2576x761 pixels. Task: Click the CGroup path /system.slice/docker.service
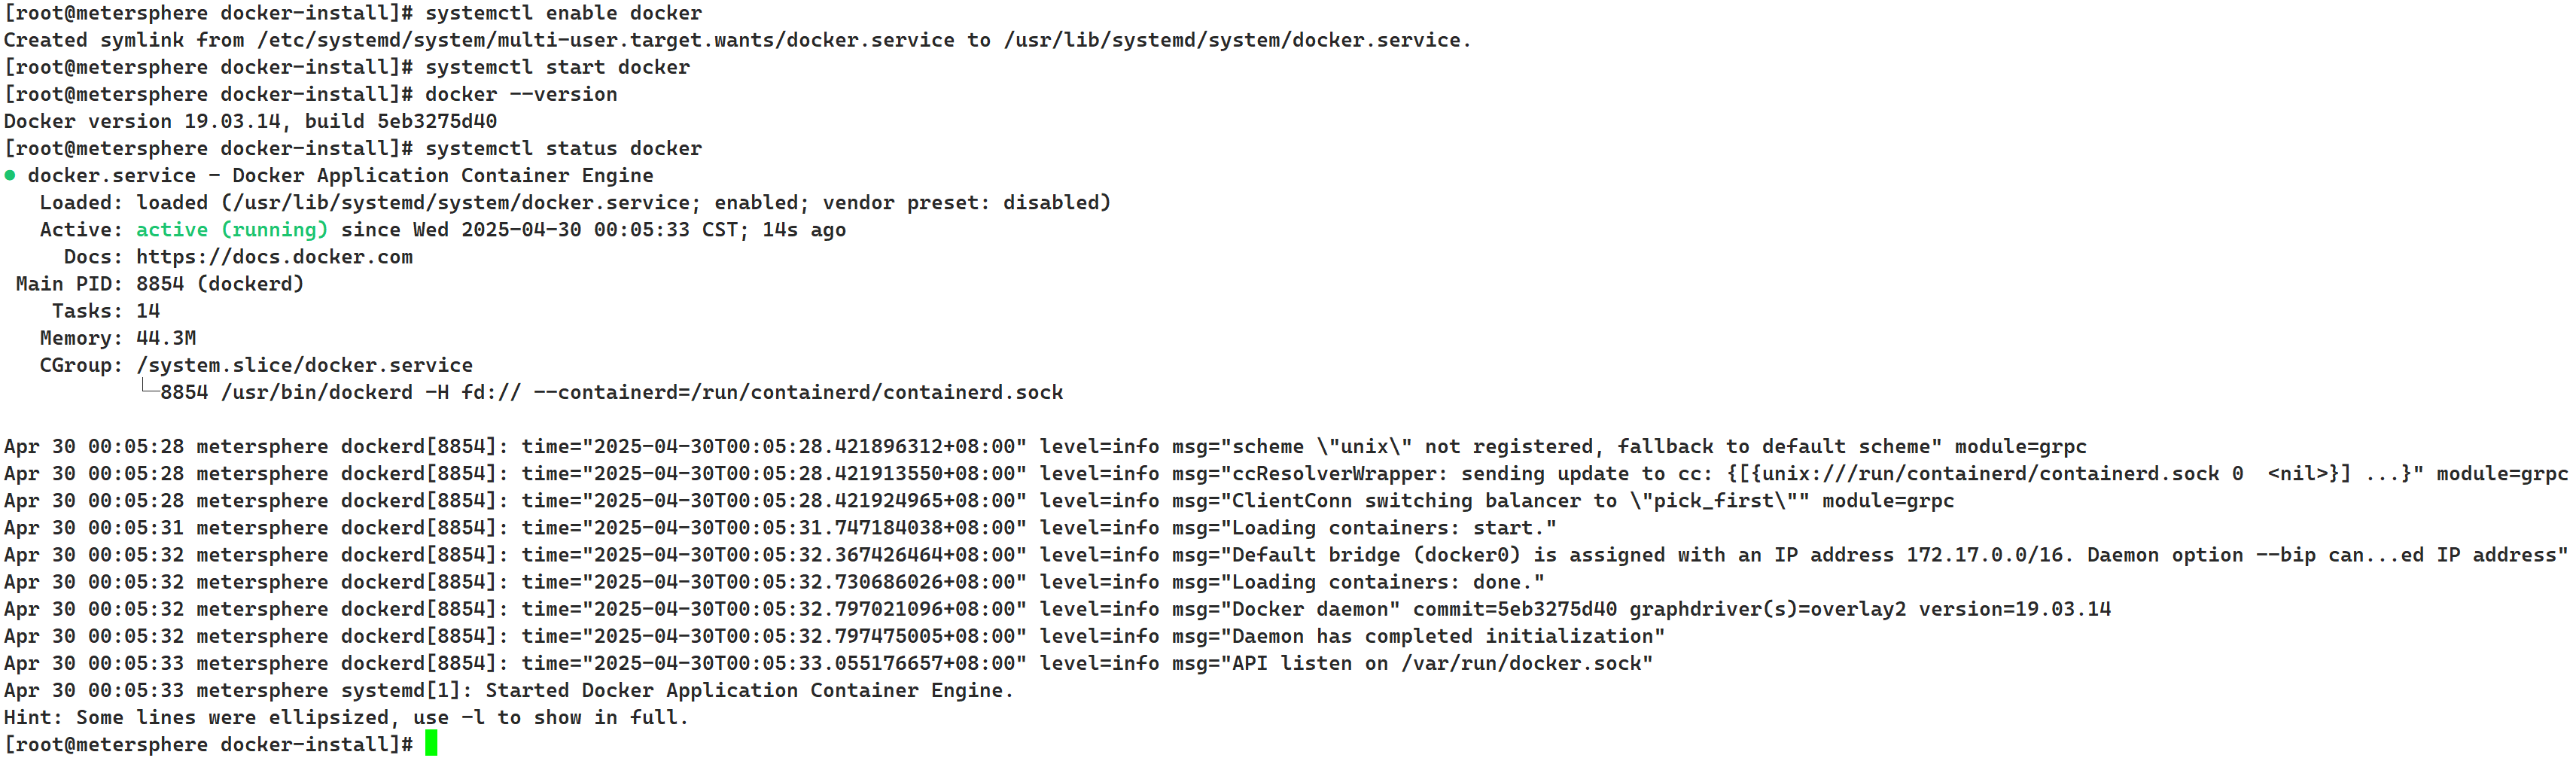pyautogui.click(x=304, y=365)
